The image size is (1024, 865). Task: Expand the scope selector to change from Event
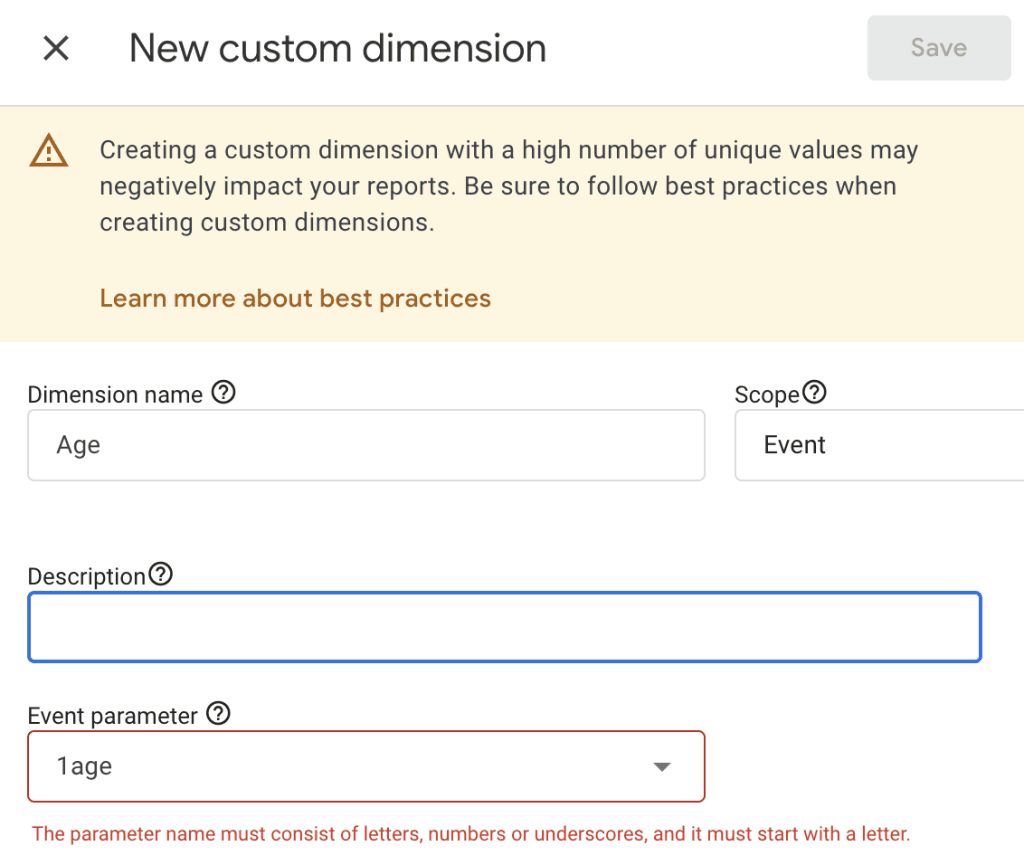(x=880, y=445)
